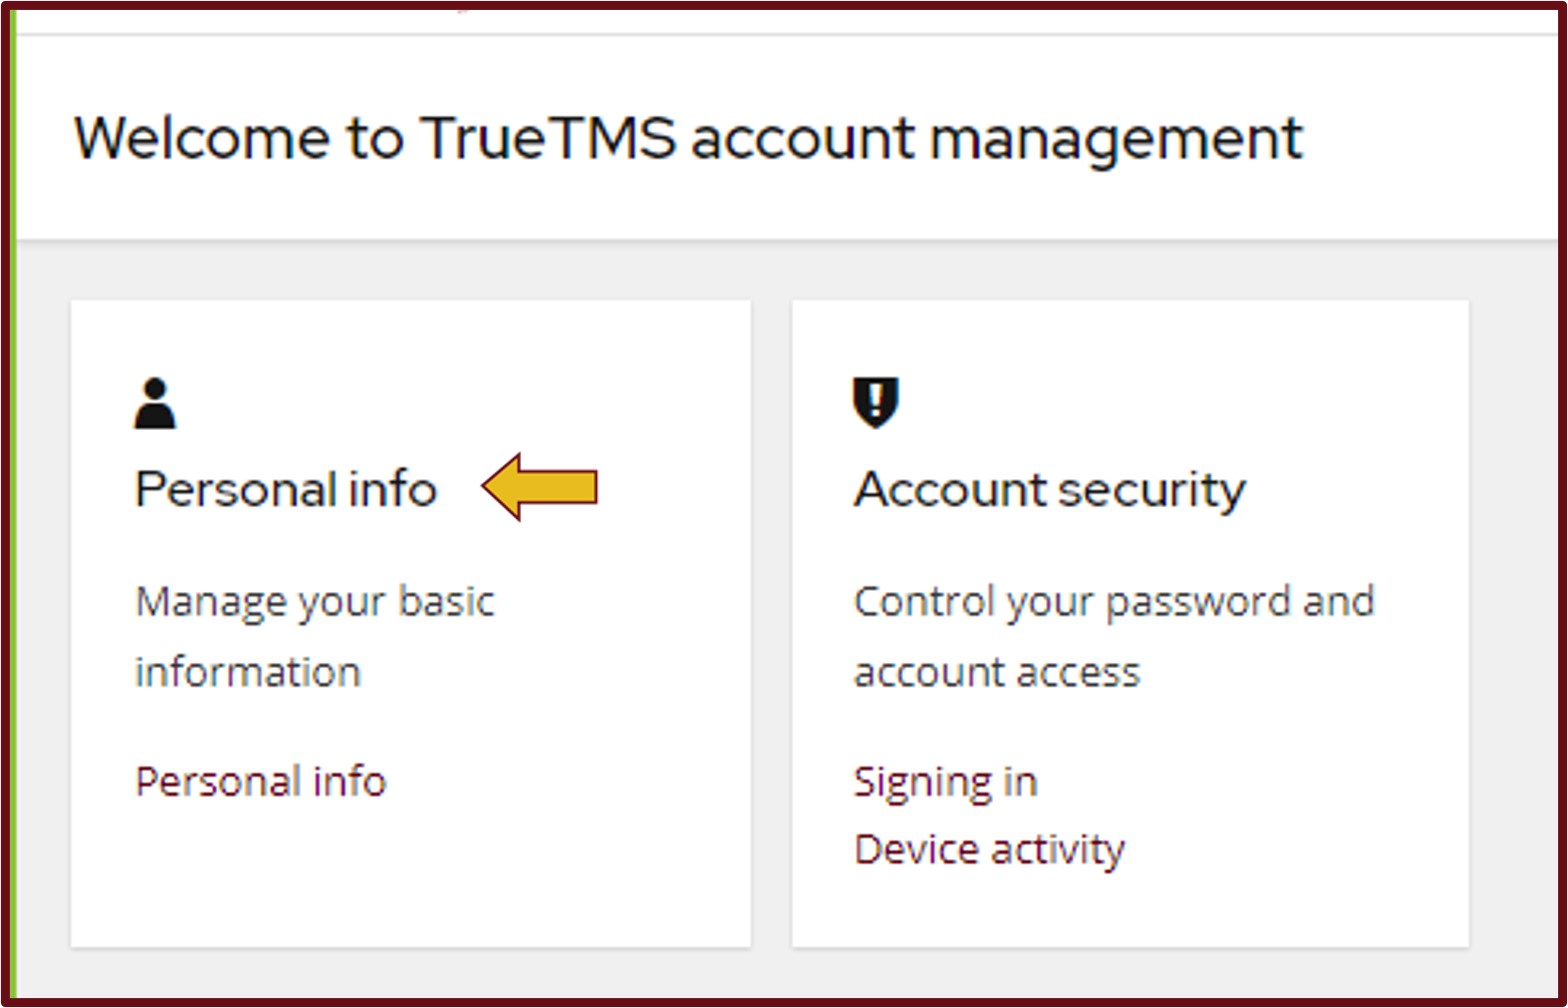The height and width of the screenshot is (1008, 1568).
Task: Open the Signing in link
Action: pyautogui.click(x=945, y=781)
